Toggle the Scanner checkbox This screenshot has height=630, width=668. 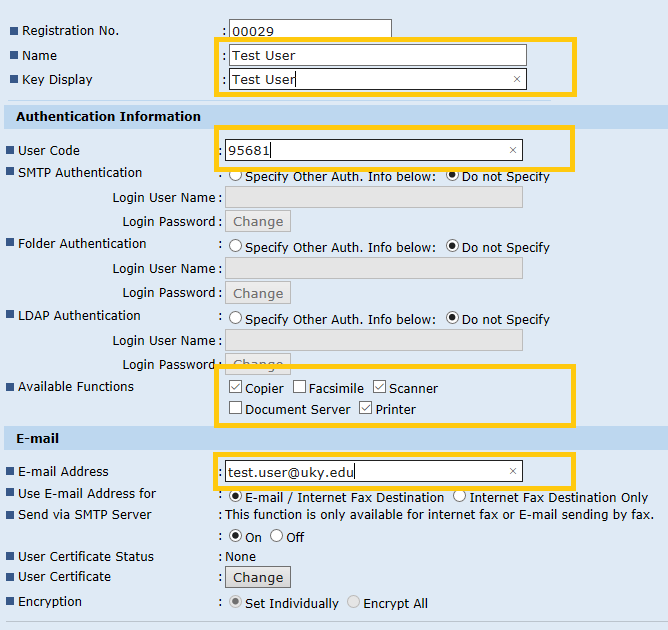click(379, 387)
